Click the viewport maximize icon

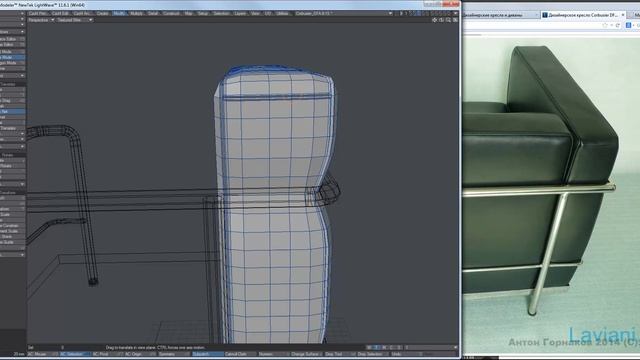pyautogui.click(x=455, y=20)
